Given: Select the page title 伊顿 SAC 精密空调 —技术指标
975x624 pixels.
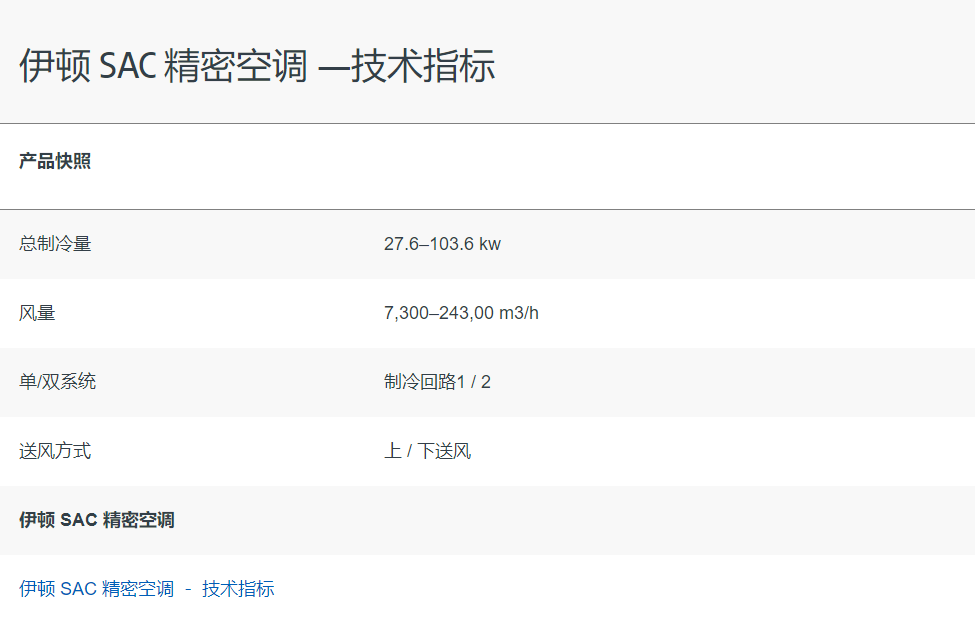Looking at the screenshot, I should 257,65.
